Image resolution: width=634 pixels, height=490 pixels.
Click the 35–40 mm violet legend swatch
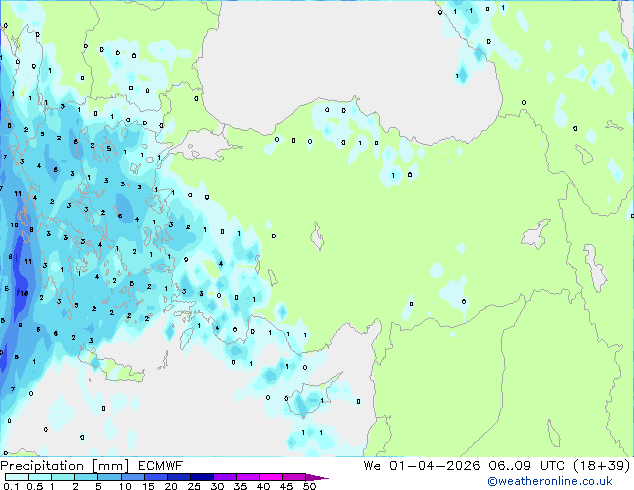click(248, 477)
